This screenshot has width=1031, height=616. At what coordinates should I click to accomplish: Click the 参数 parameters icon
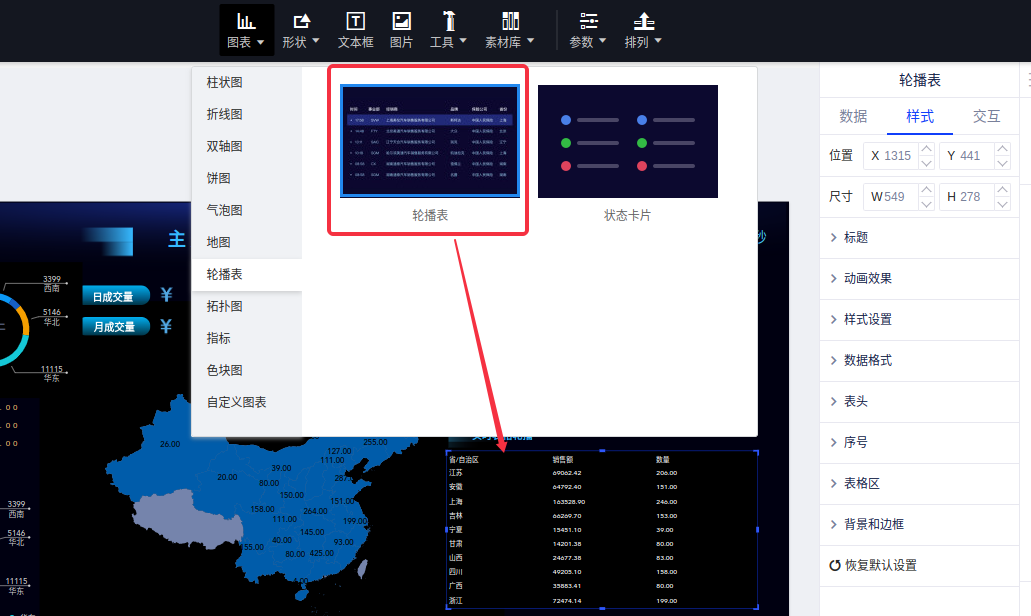click(588, 21)
